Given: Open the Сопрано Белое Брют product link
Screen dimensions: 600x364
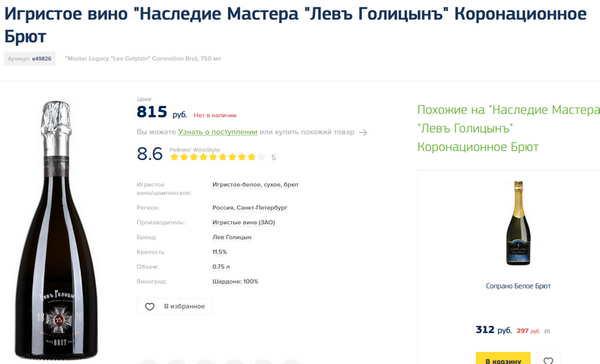Looking at the screenshot, I should click(518, 286).
